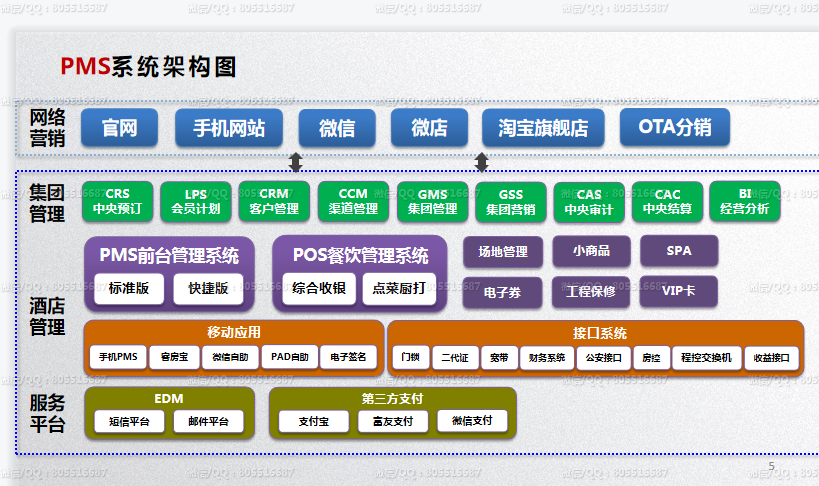This screenshot has height=486, width=819.
Task: Open the BI 经营分析 box
Action: coord(745,202)
